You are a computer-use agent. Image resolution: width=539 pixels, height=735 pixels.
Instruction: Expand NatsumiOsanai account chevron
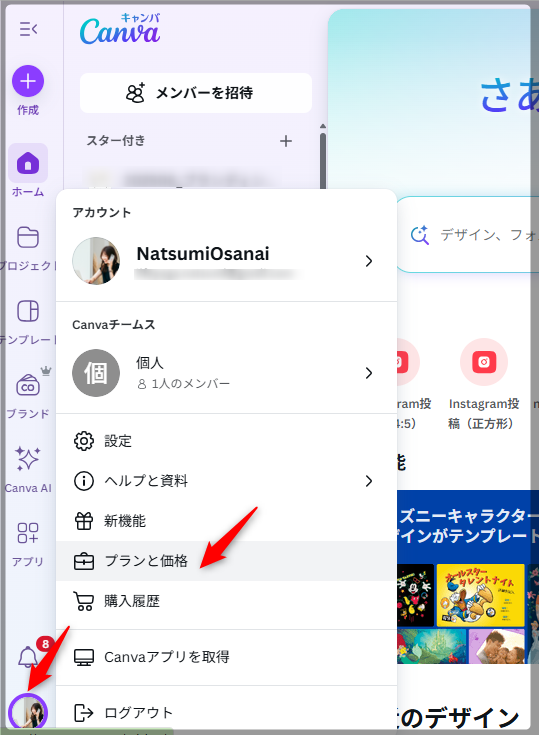point(369,261)
